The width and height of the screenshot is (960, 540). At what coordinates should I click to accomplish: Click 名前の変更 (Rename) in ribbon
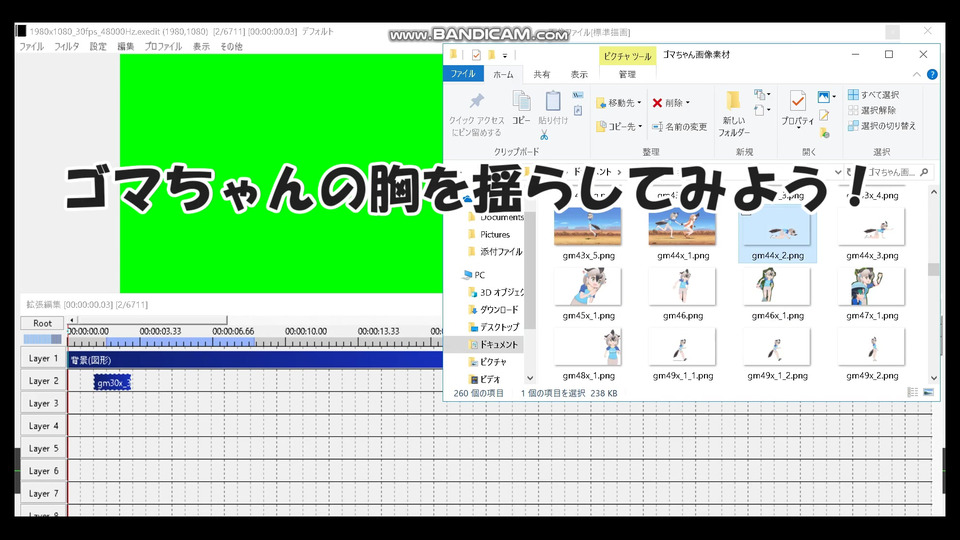pos(680,127)
